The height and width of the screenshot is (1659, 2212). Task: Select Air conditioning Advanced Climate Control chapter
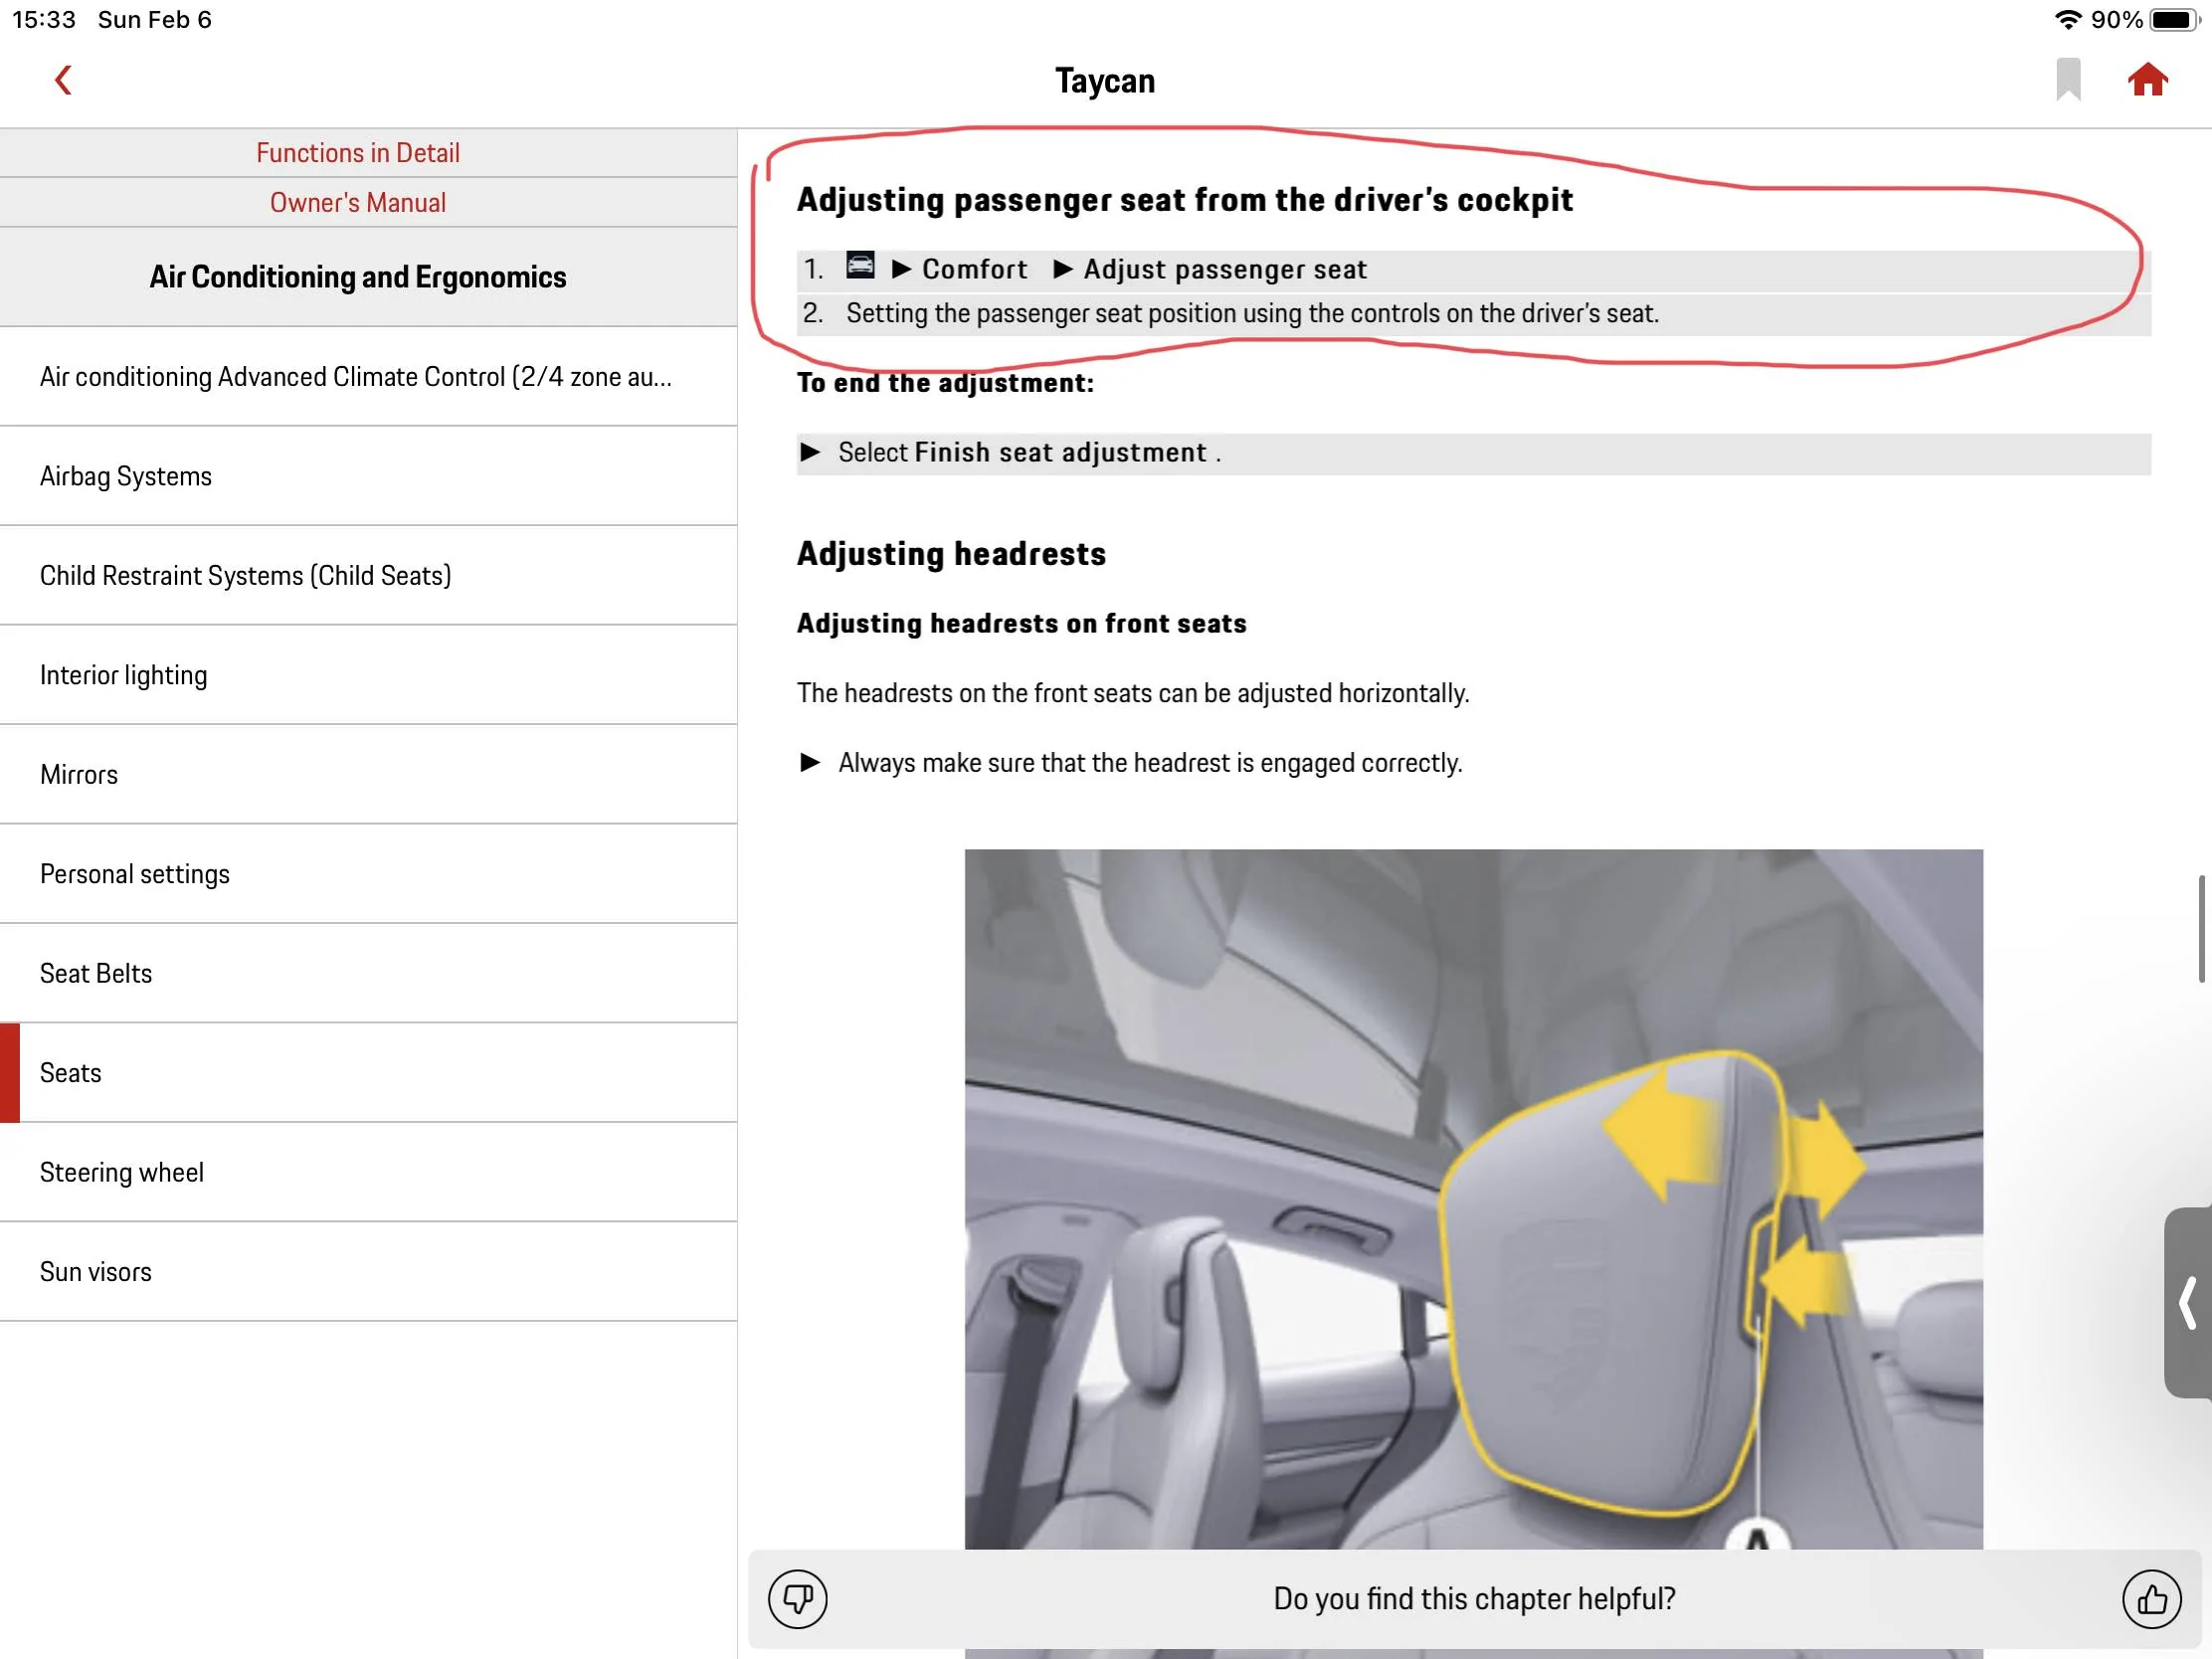[368, 377]
